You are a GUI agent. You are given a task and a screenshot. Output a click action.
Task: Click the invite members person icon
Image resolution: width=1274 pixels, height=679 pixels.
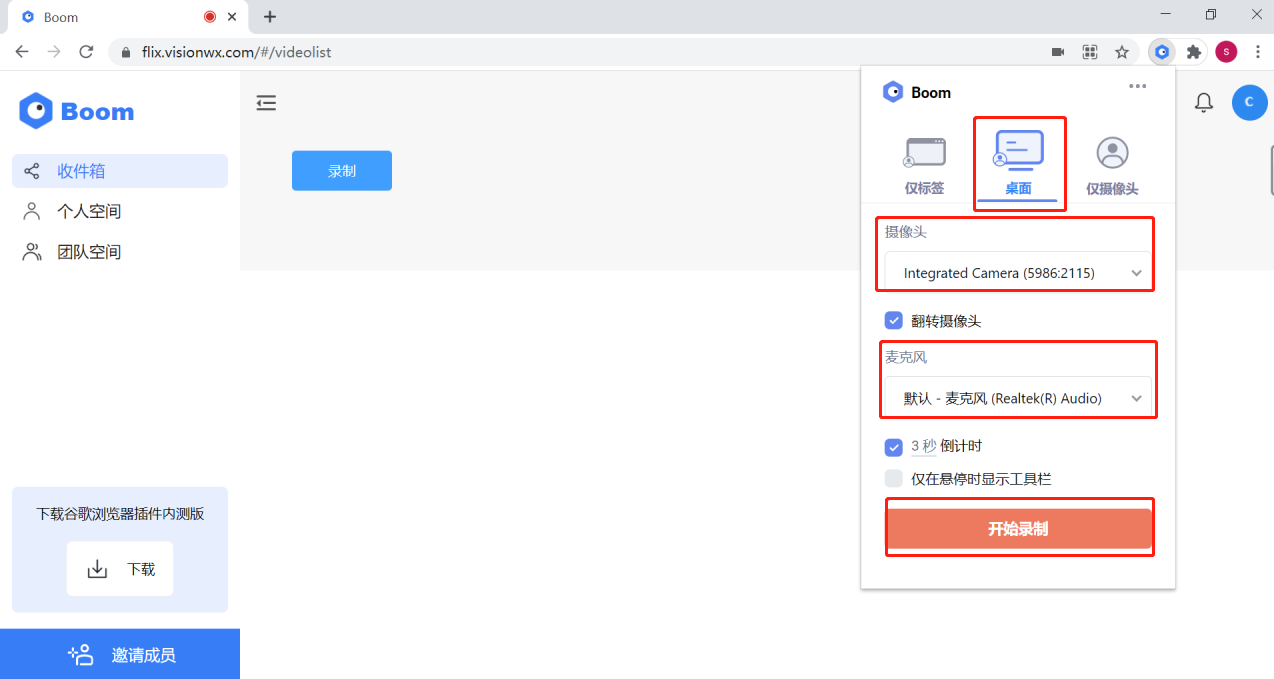coord(81,655)
